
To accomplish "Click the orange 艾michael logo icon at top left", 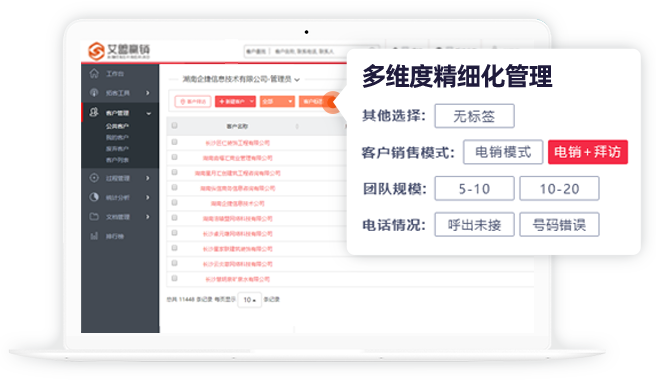I will (x=96, y=51).
